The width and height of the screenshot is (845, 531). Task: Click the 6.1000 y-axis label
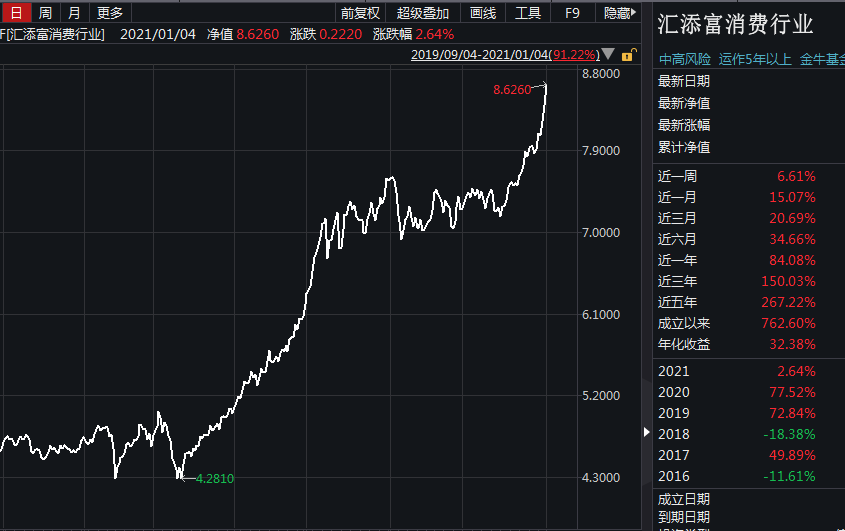pos(601,314)
